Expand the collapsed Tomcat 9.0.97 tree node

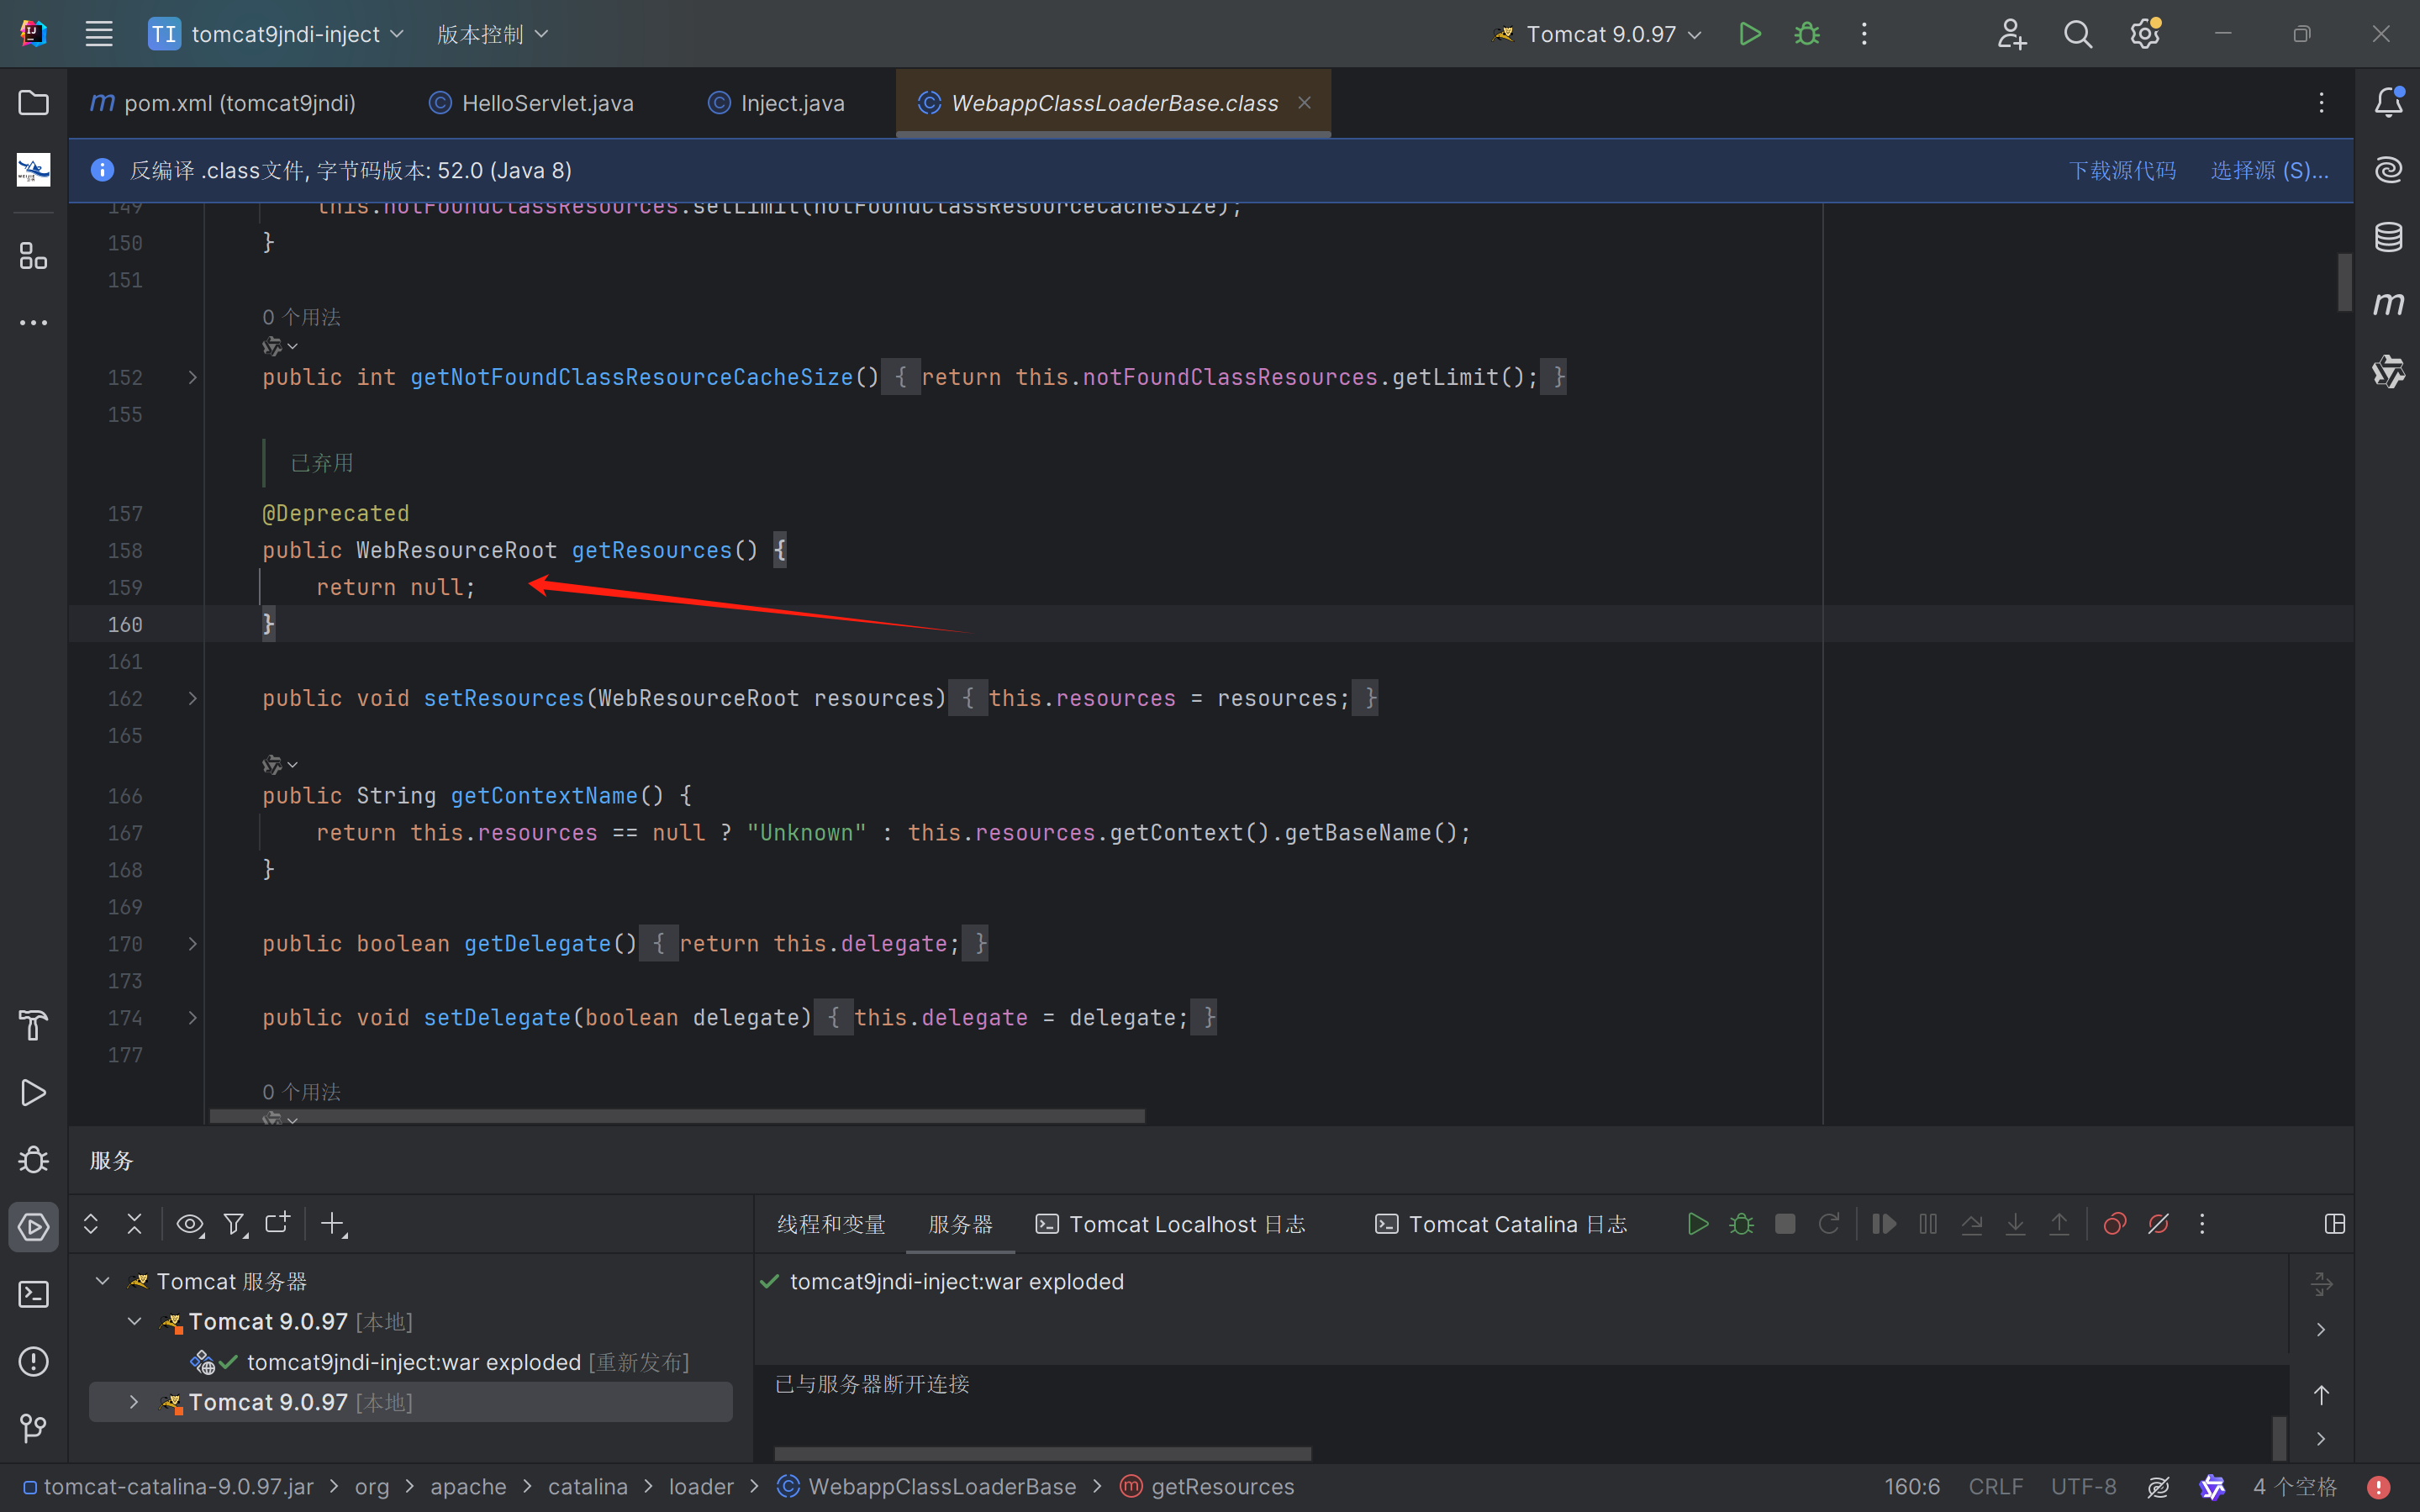click(x=134, y=1402)
